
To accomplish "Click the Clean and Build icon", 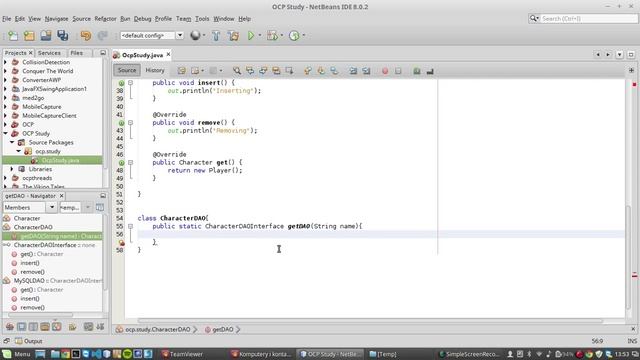I will (233, 36).
